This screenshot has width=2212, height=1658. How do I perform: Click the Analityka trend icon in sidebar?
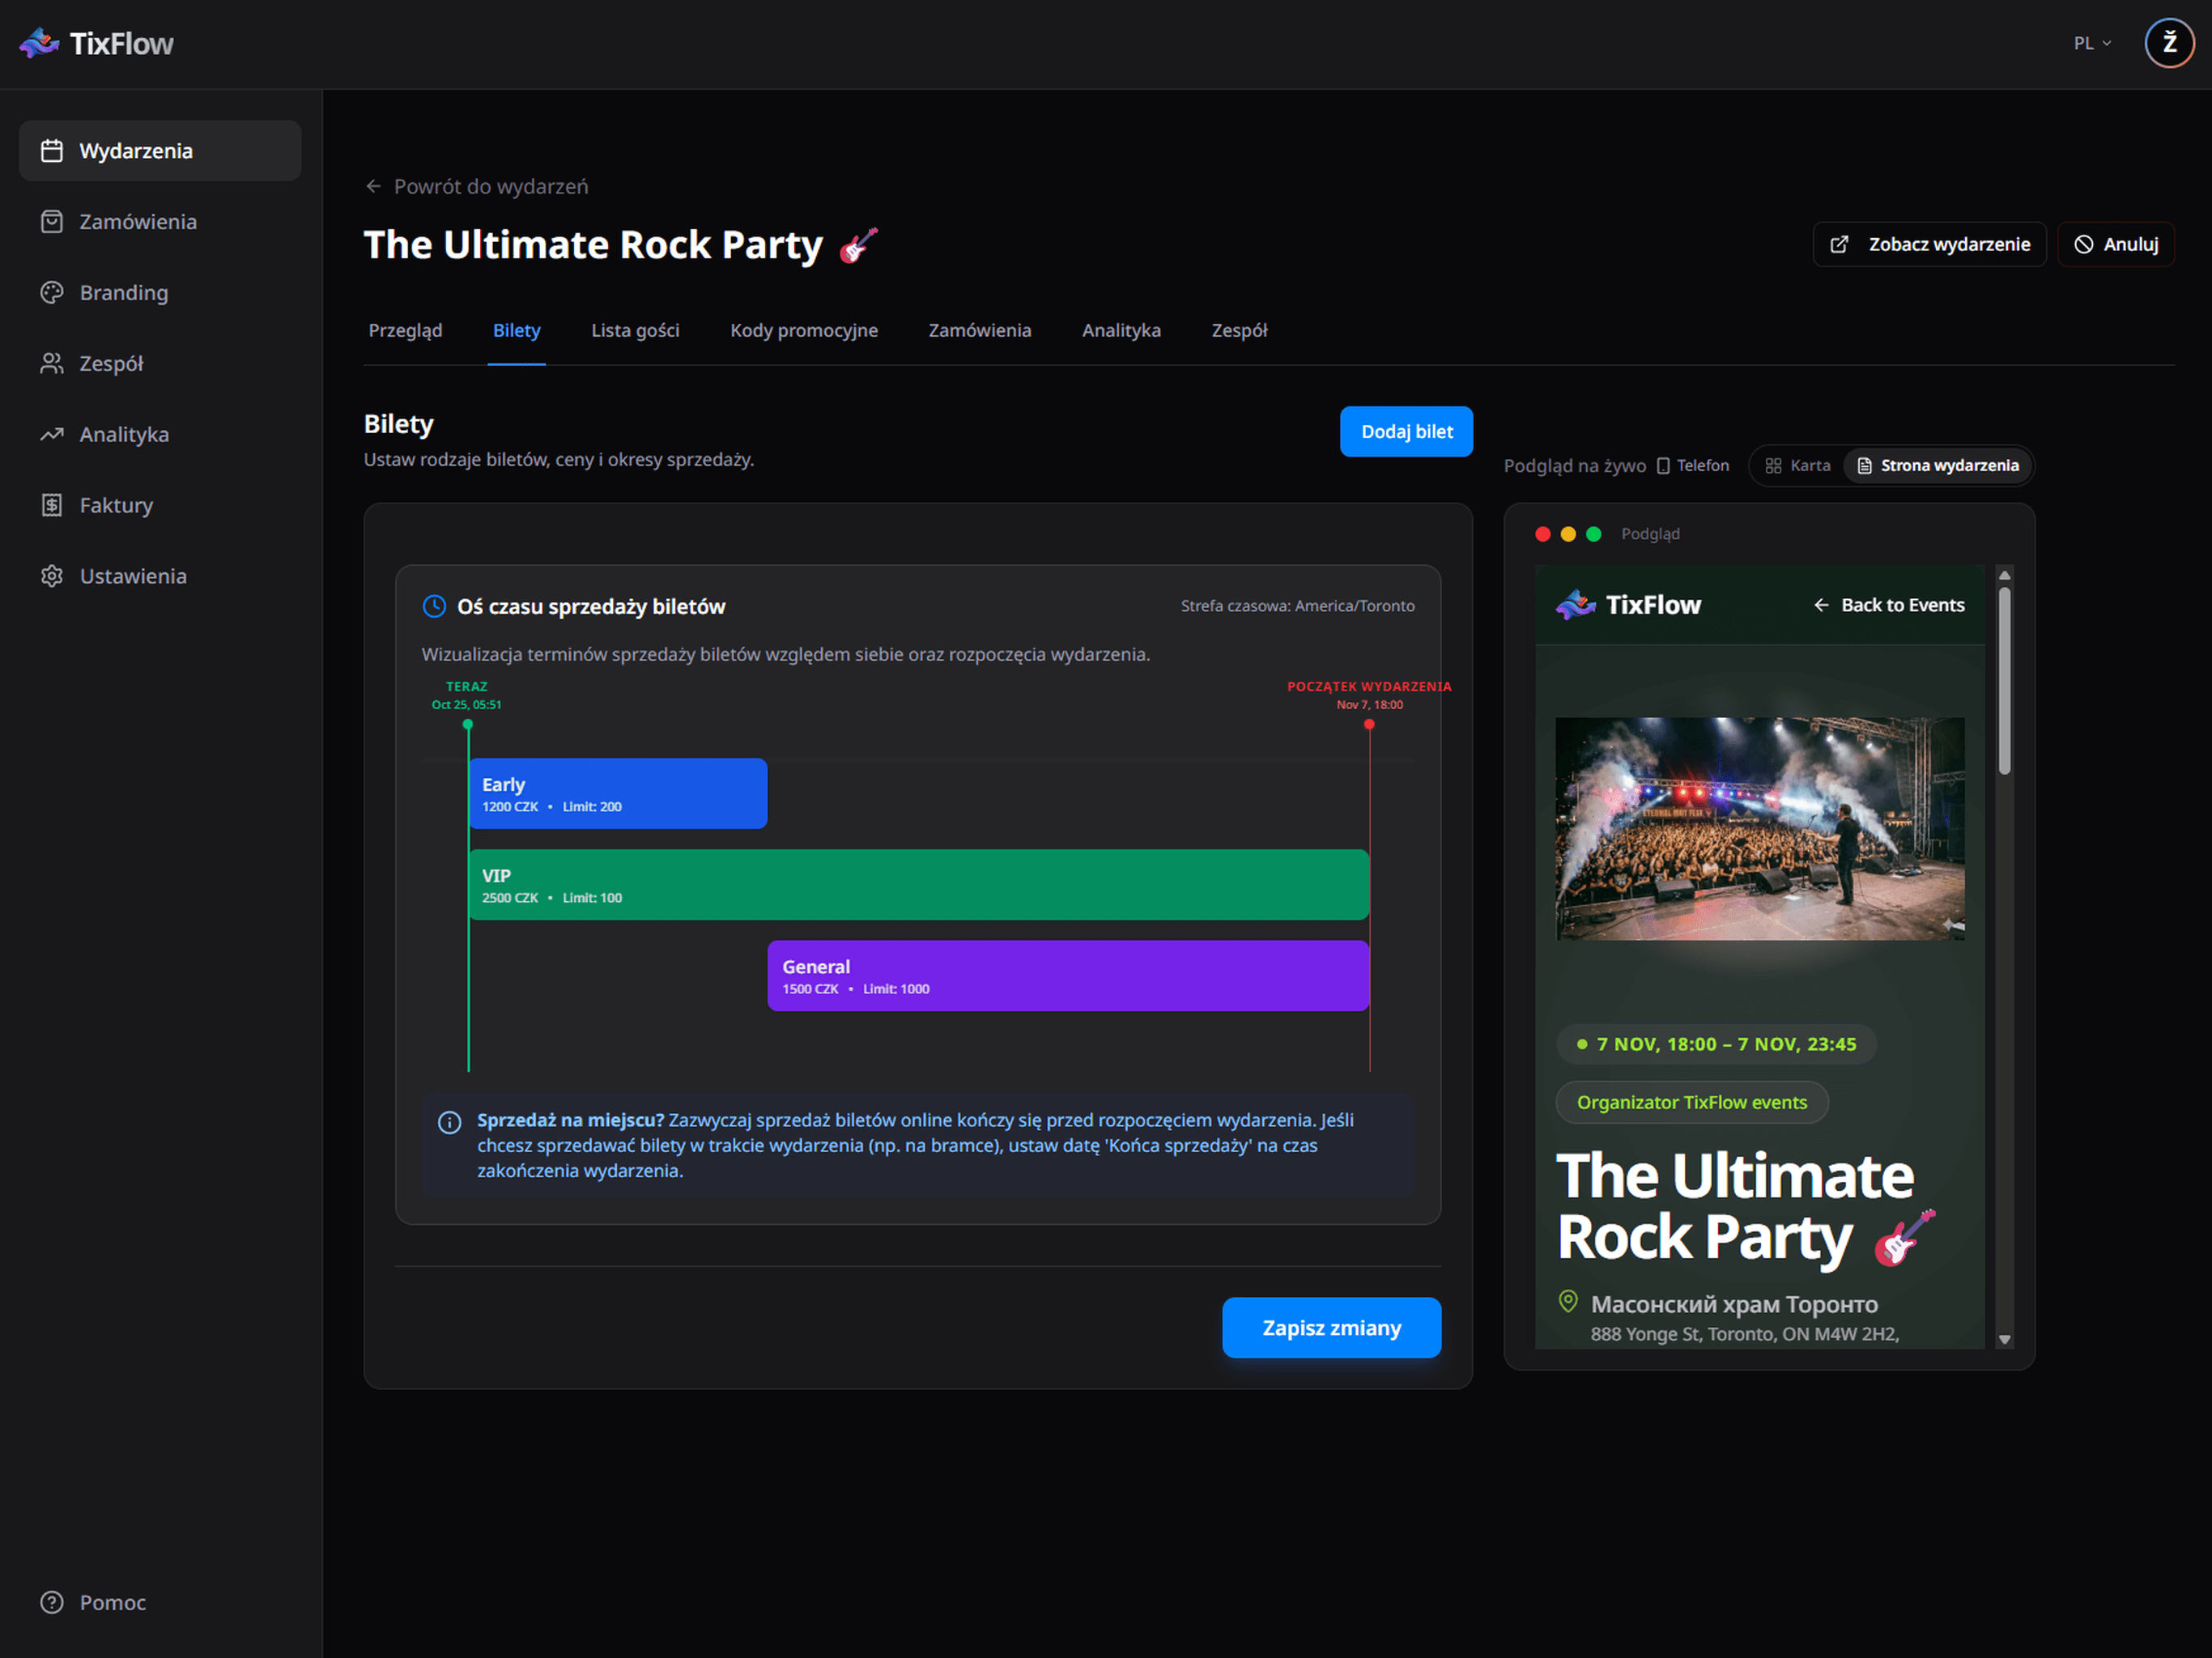click(x=52, y=435)
